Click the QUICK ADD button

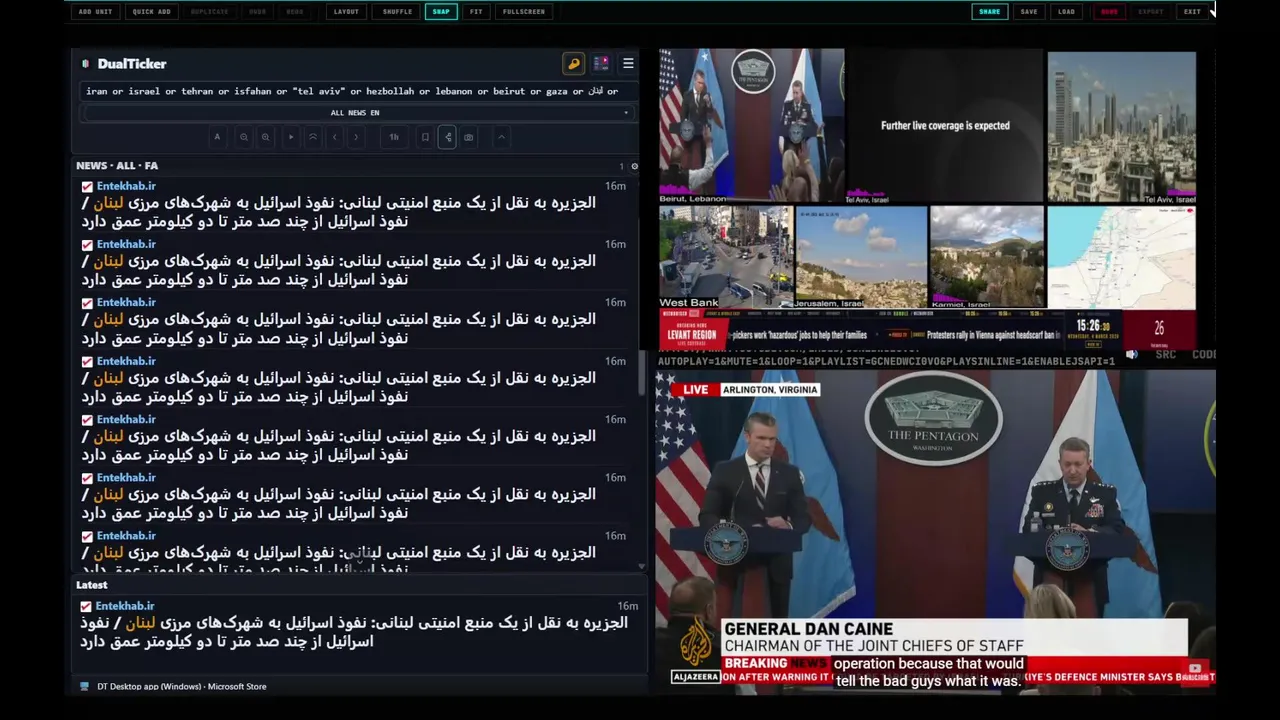[152, 12]
